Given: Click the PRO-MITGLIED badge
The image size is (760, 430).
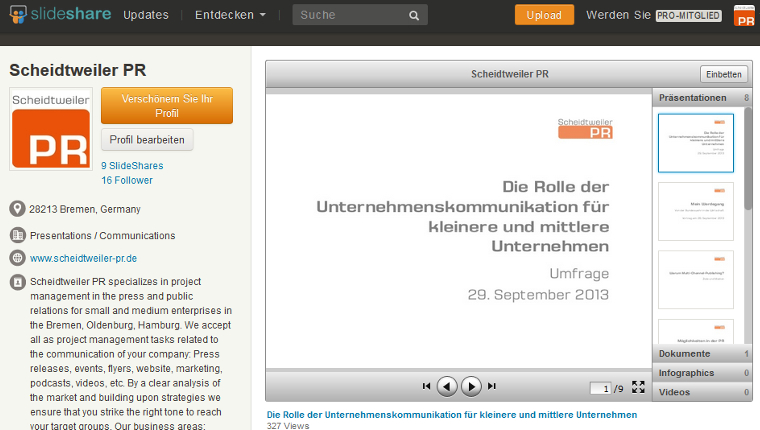Looking at the screenshot, I should coord(688,16).
